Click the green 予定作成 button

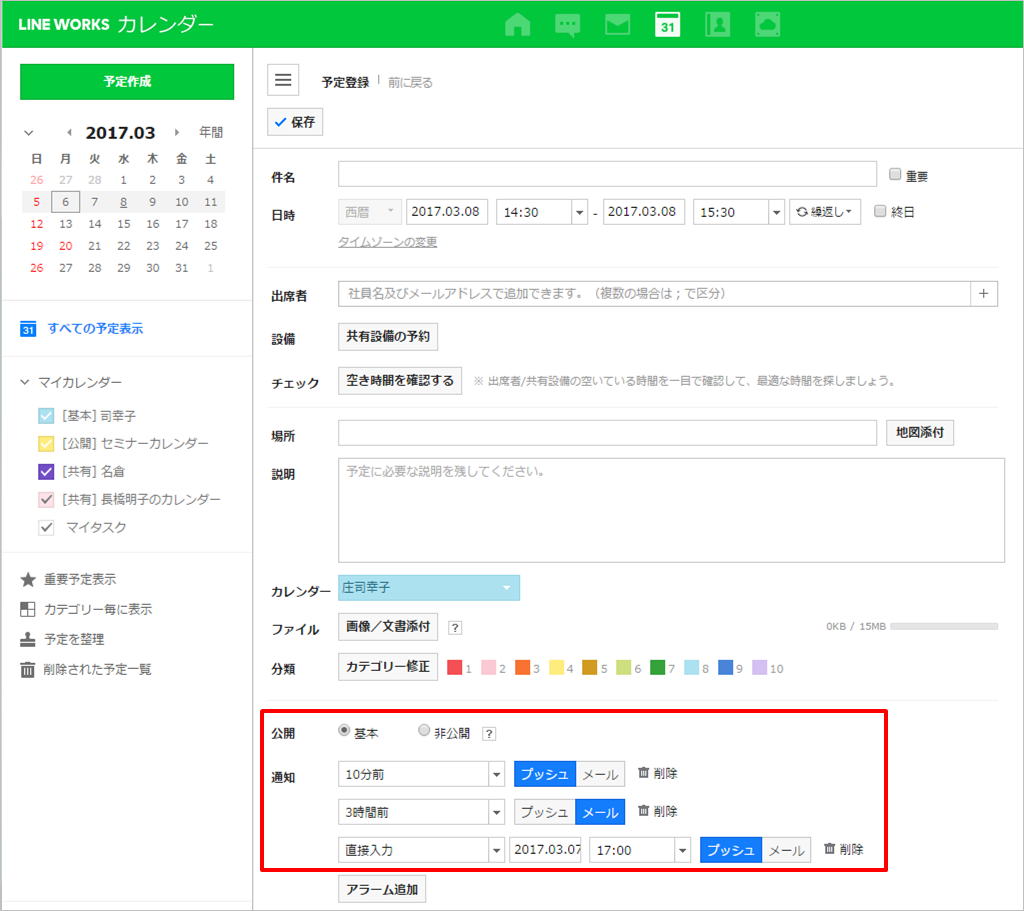(x=127, y=82)
